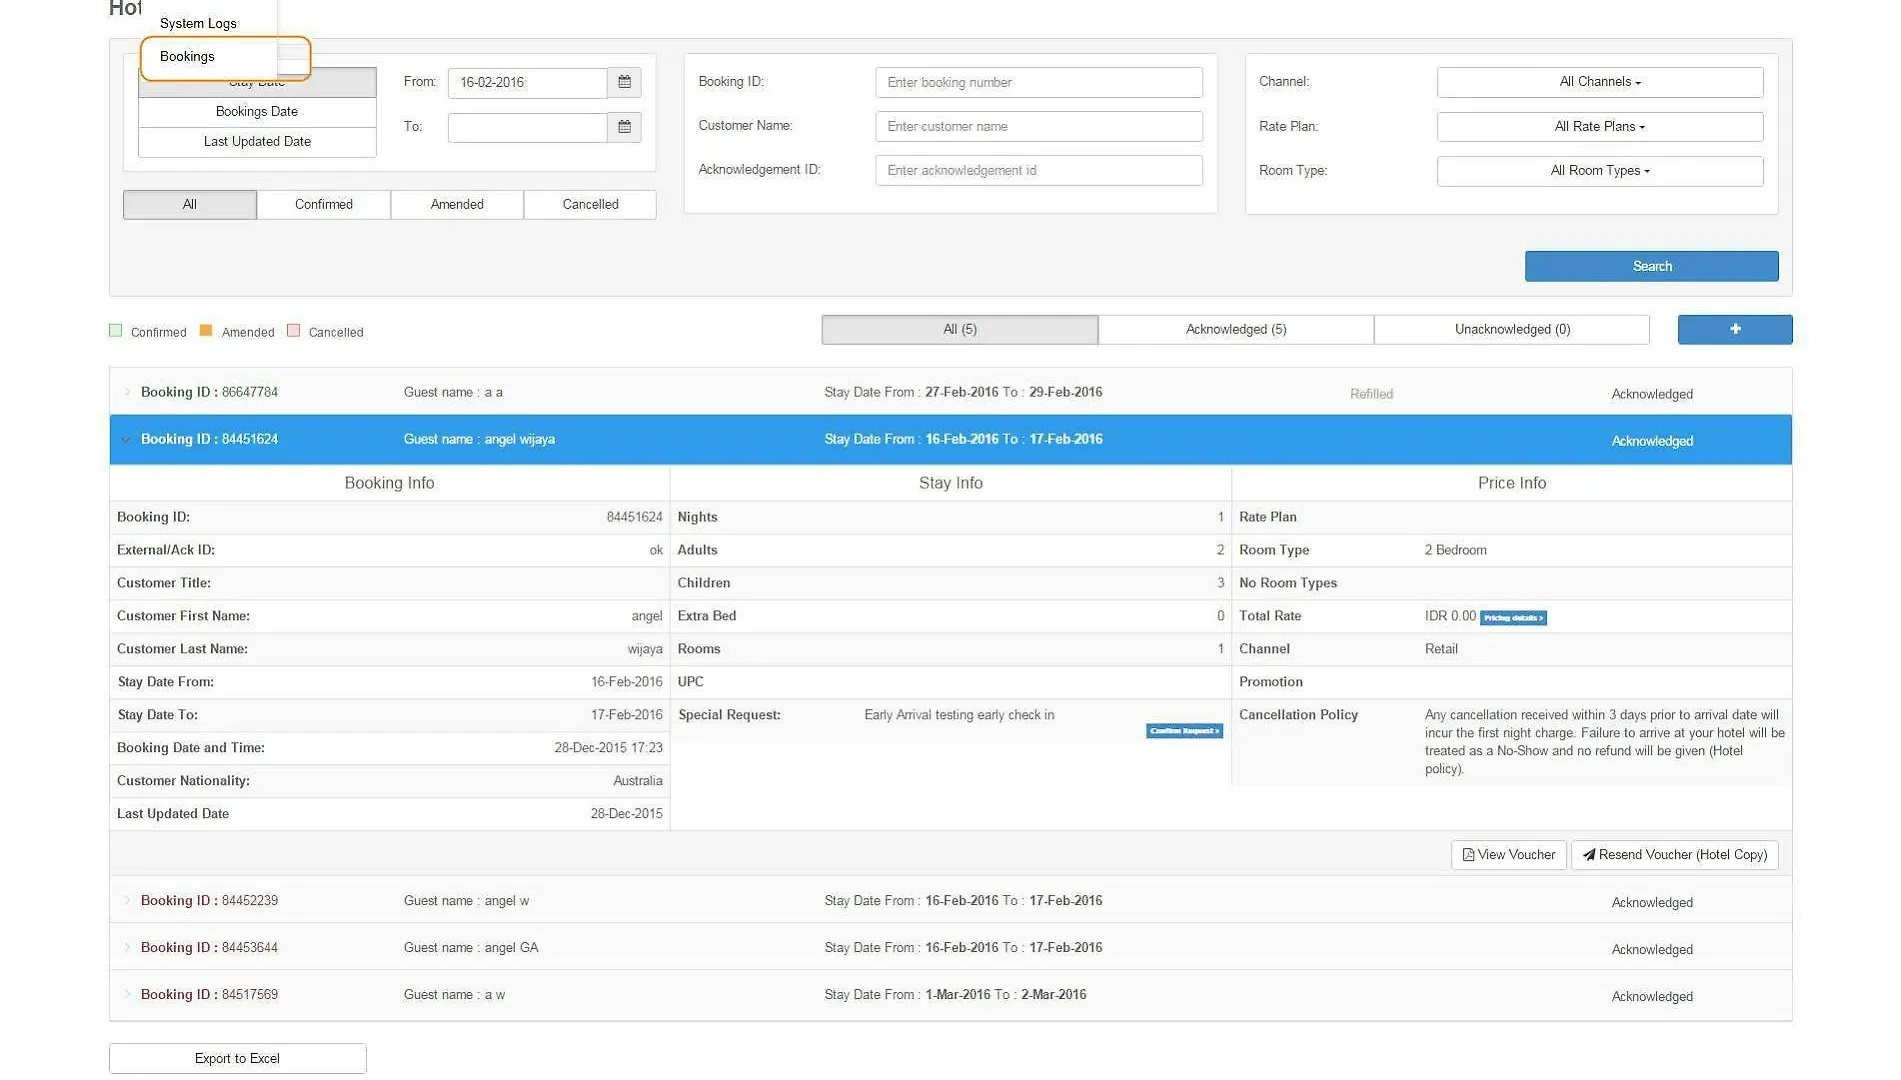Click the Search button
The height and width of the screenshot is (1080, 1901).
pyautogui.click(x=1651, y=266)
